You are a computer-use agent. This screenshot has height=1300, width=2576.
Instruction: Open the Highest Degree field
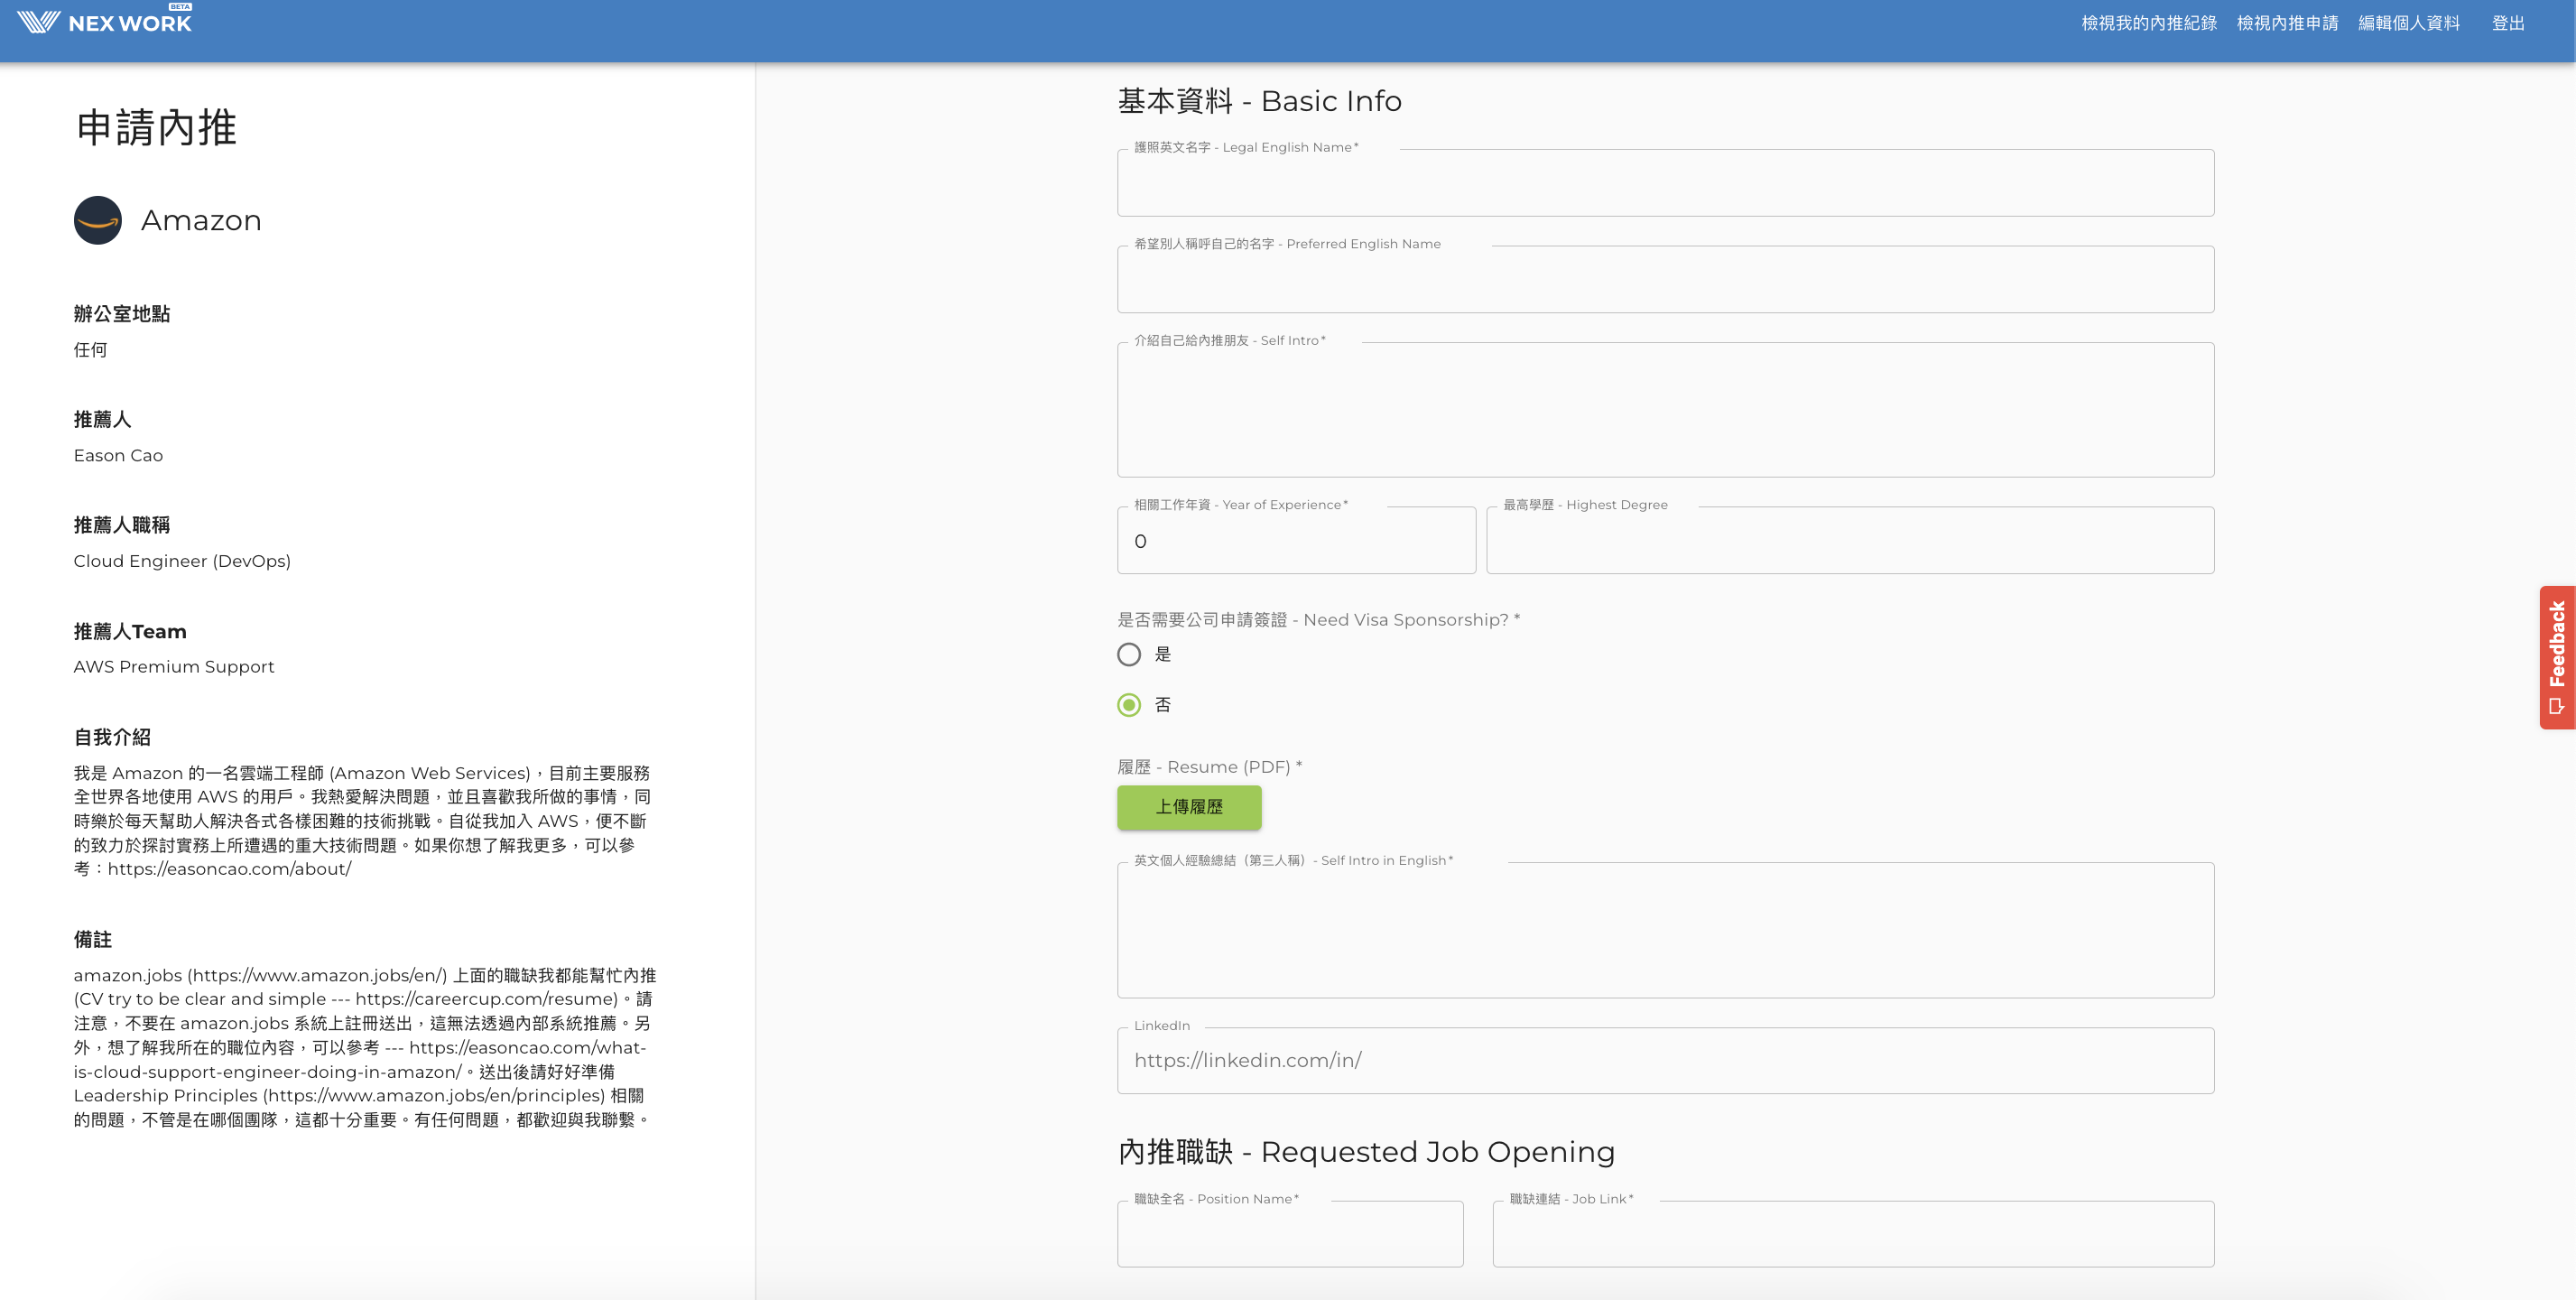1849,541
